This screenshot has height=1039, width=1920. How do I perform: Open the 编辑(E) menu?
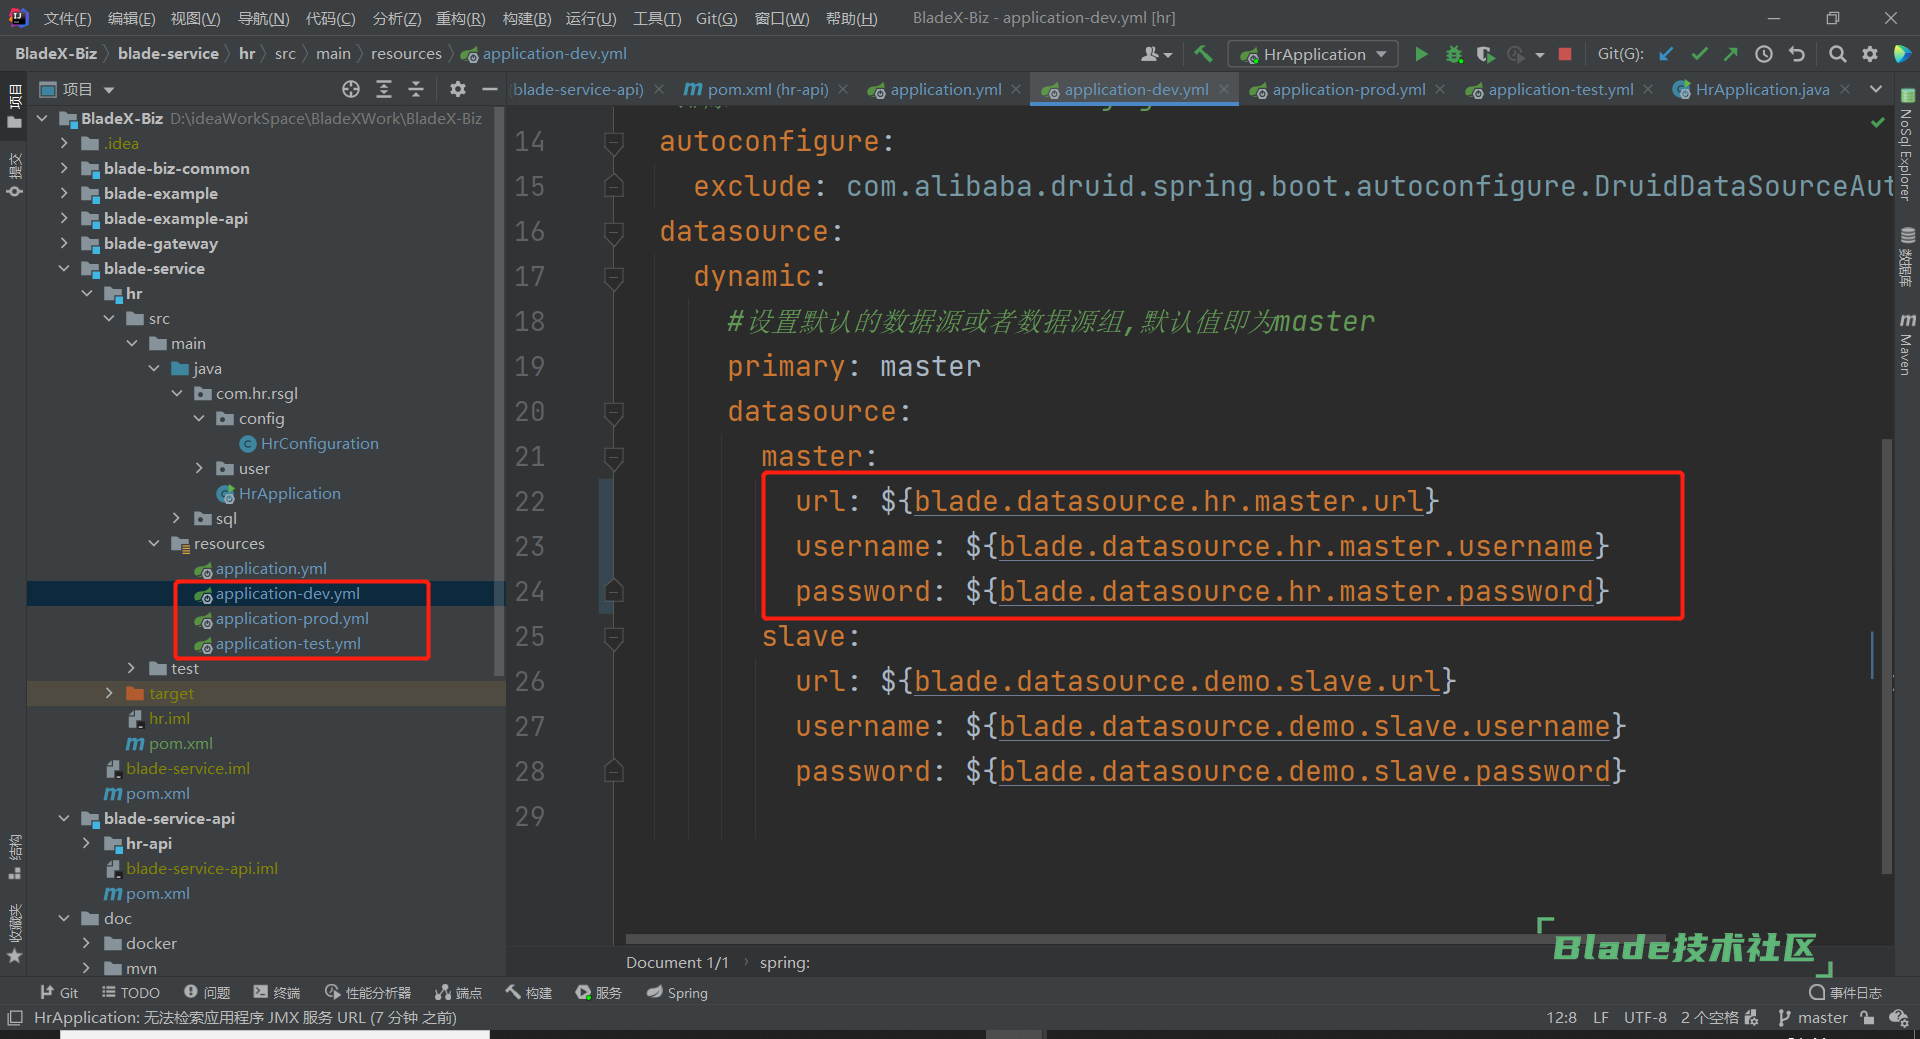click(x=131, y=18)
